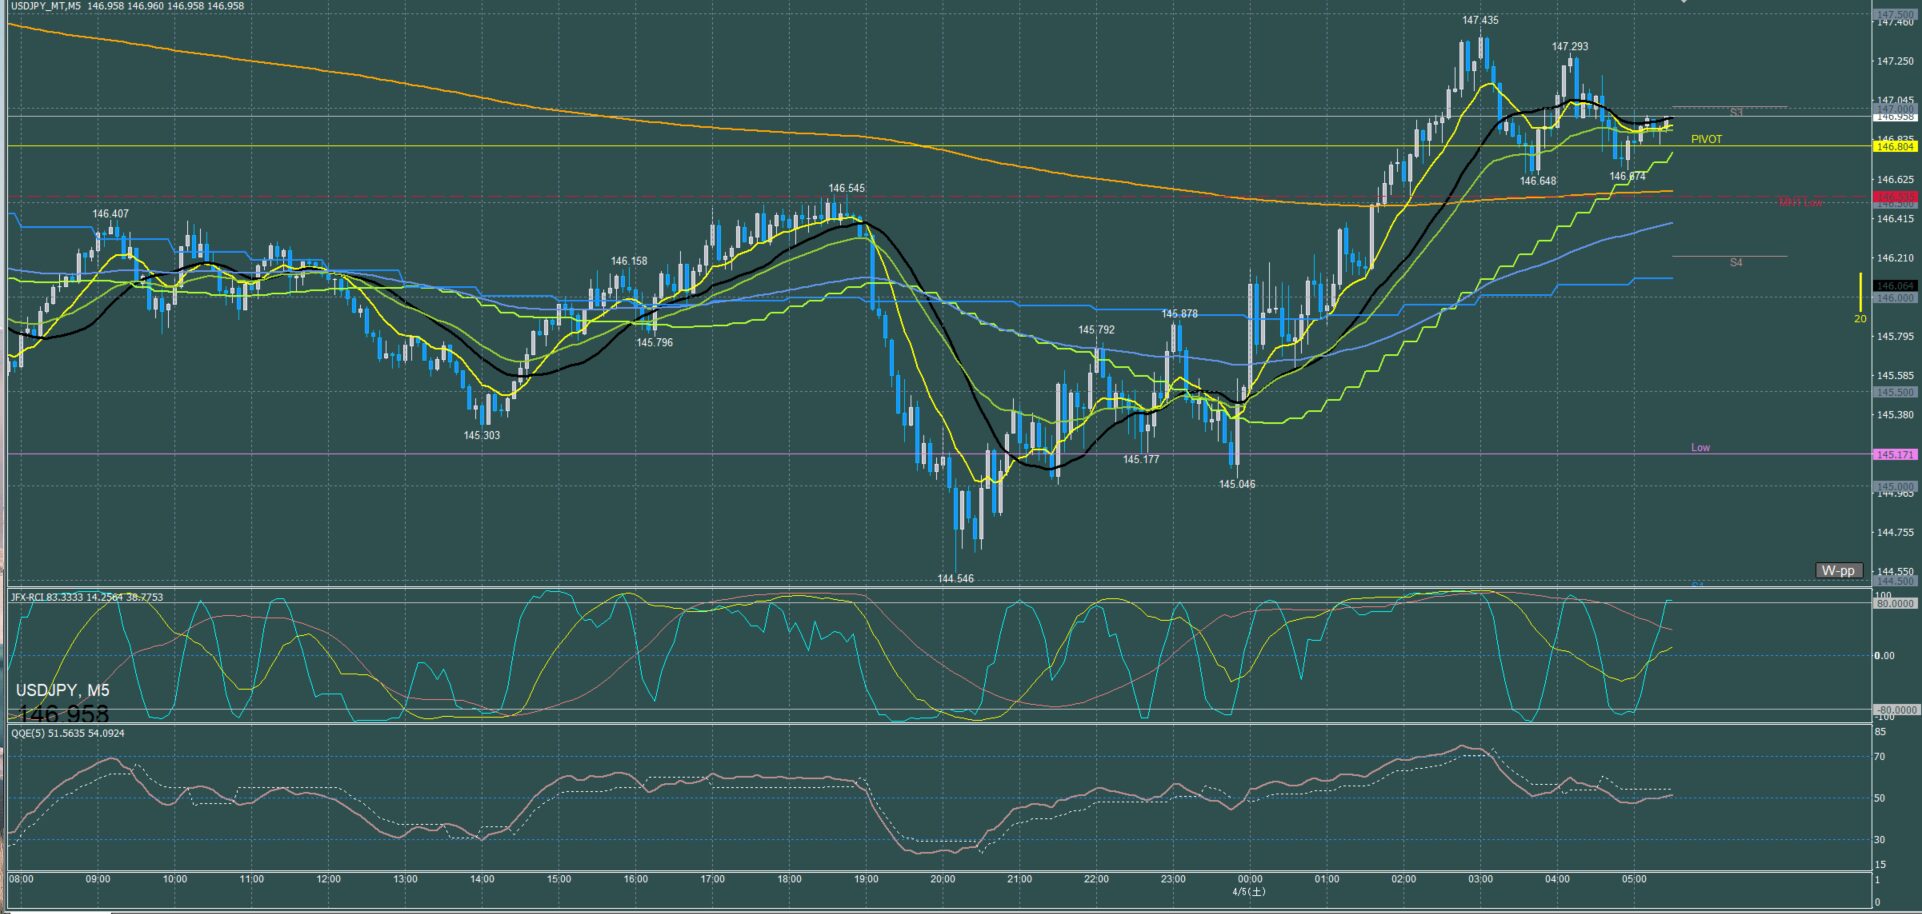Select the black 146.064 price tag

point(1895,286)
